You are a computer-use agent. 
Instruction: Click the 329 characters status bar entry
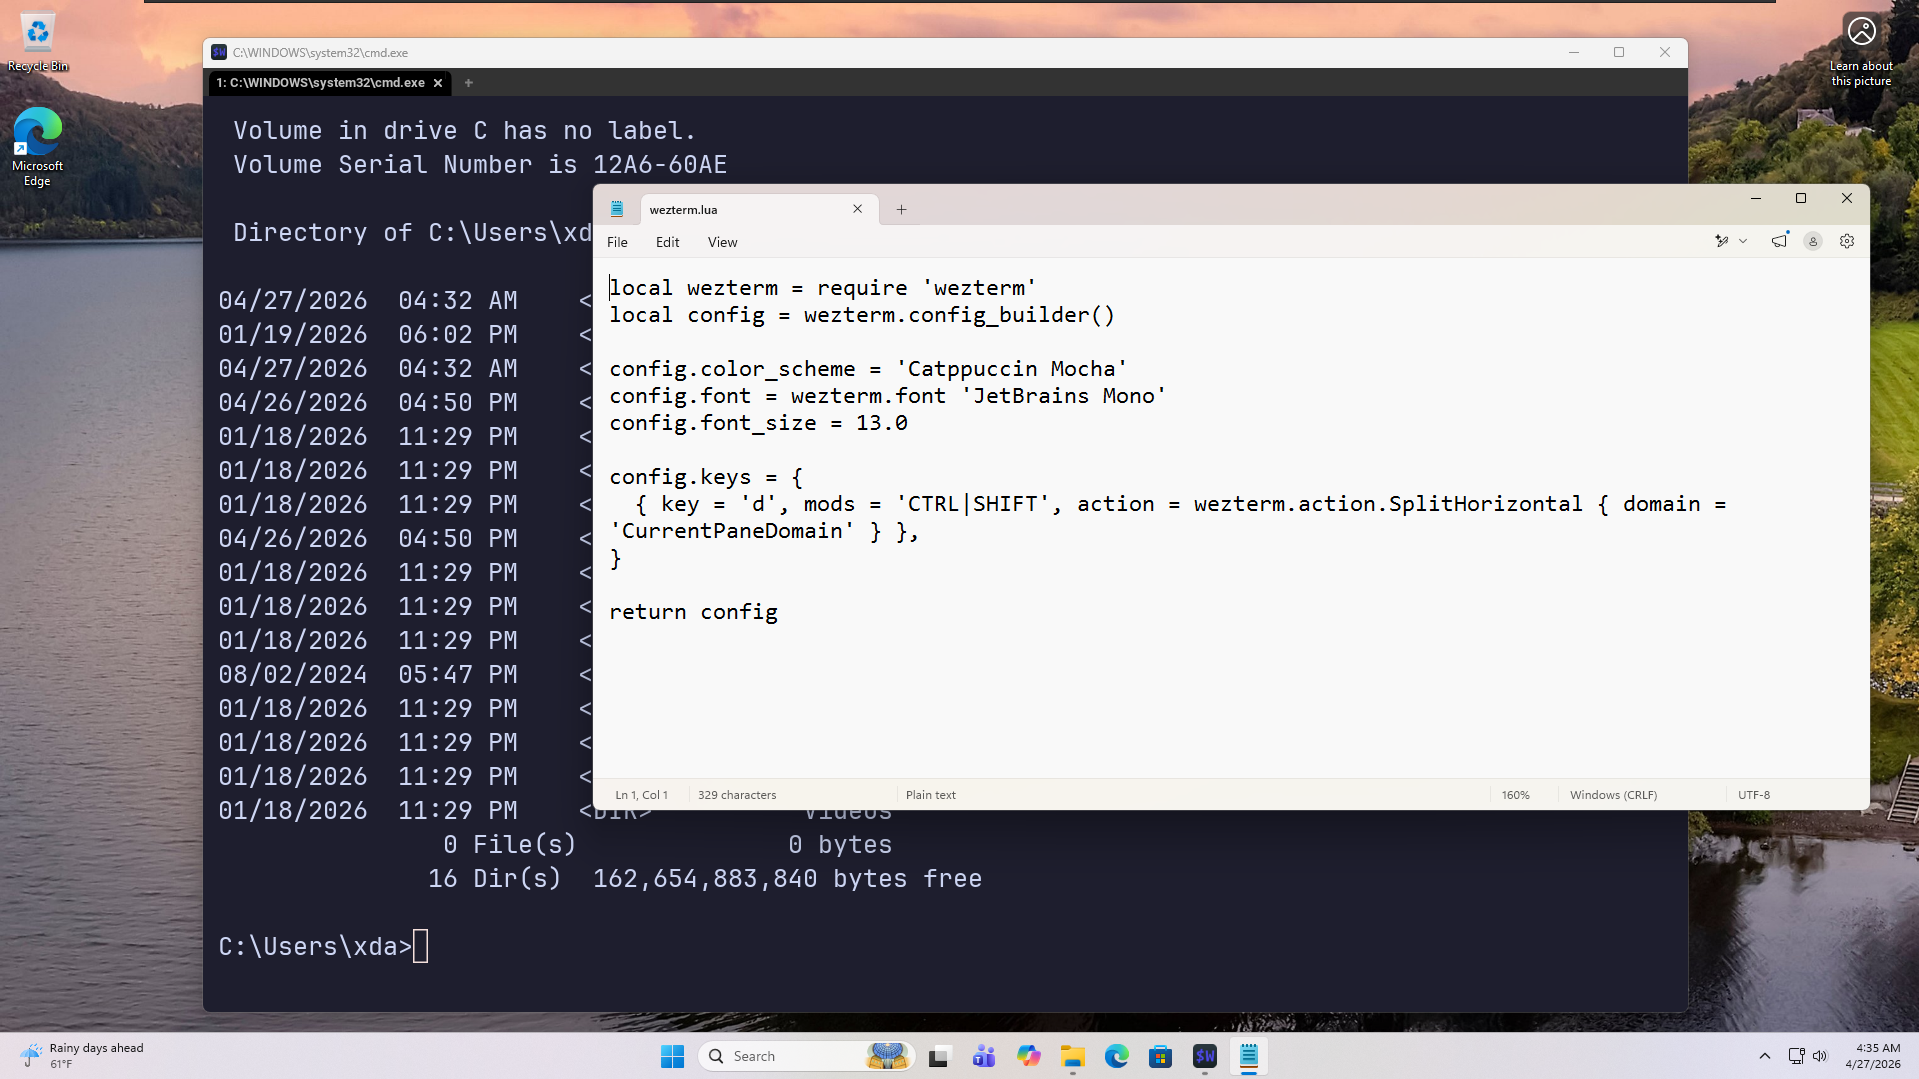pos(737,795)
